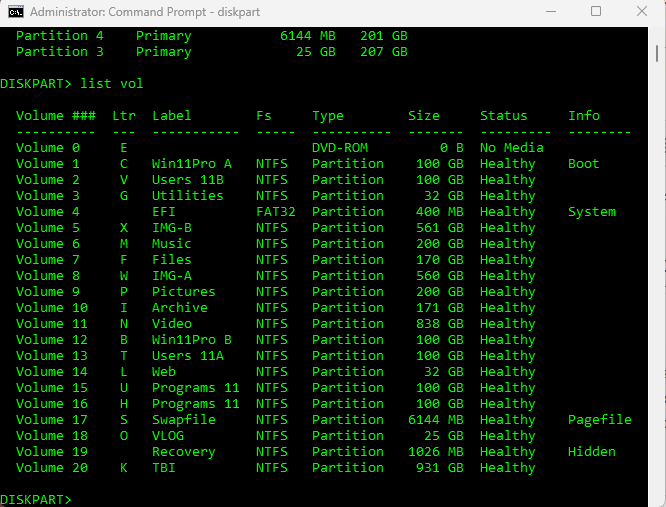The width and height of the screenshot is (666, 507).
Task: Close the Command Prompt window
Action: point(641,12)
